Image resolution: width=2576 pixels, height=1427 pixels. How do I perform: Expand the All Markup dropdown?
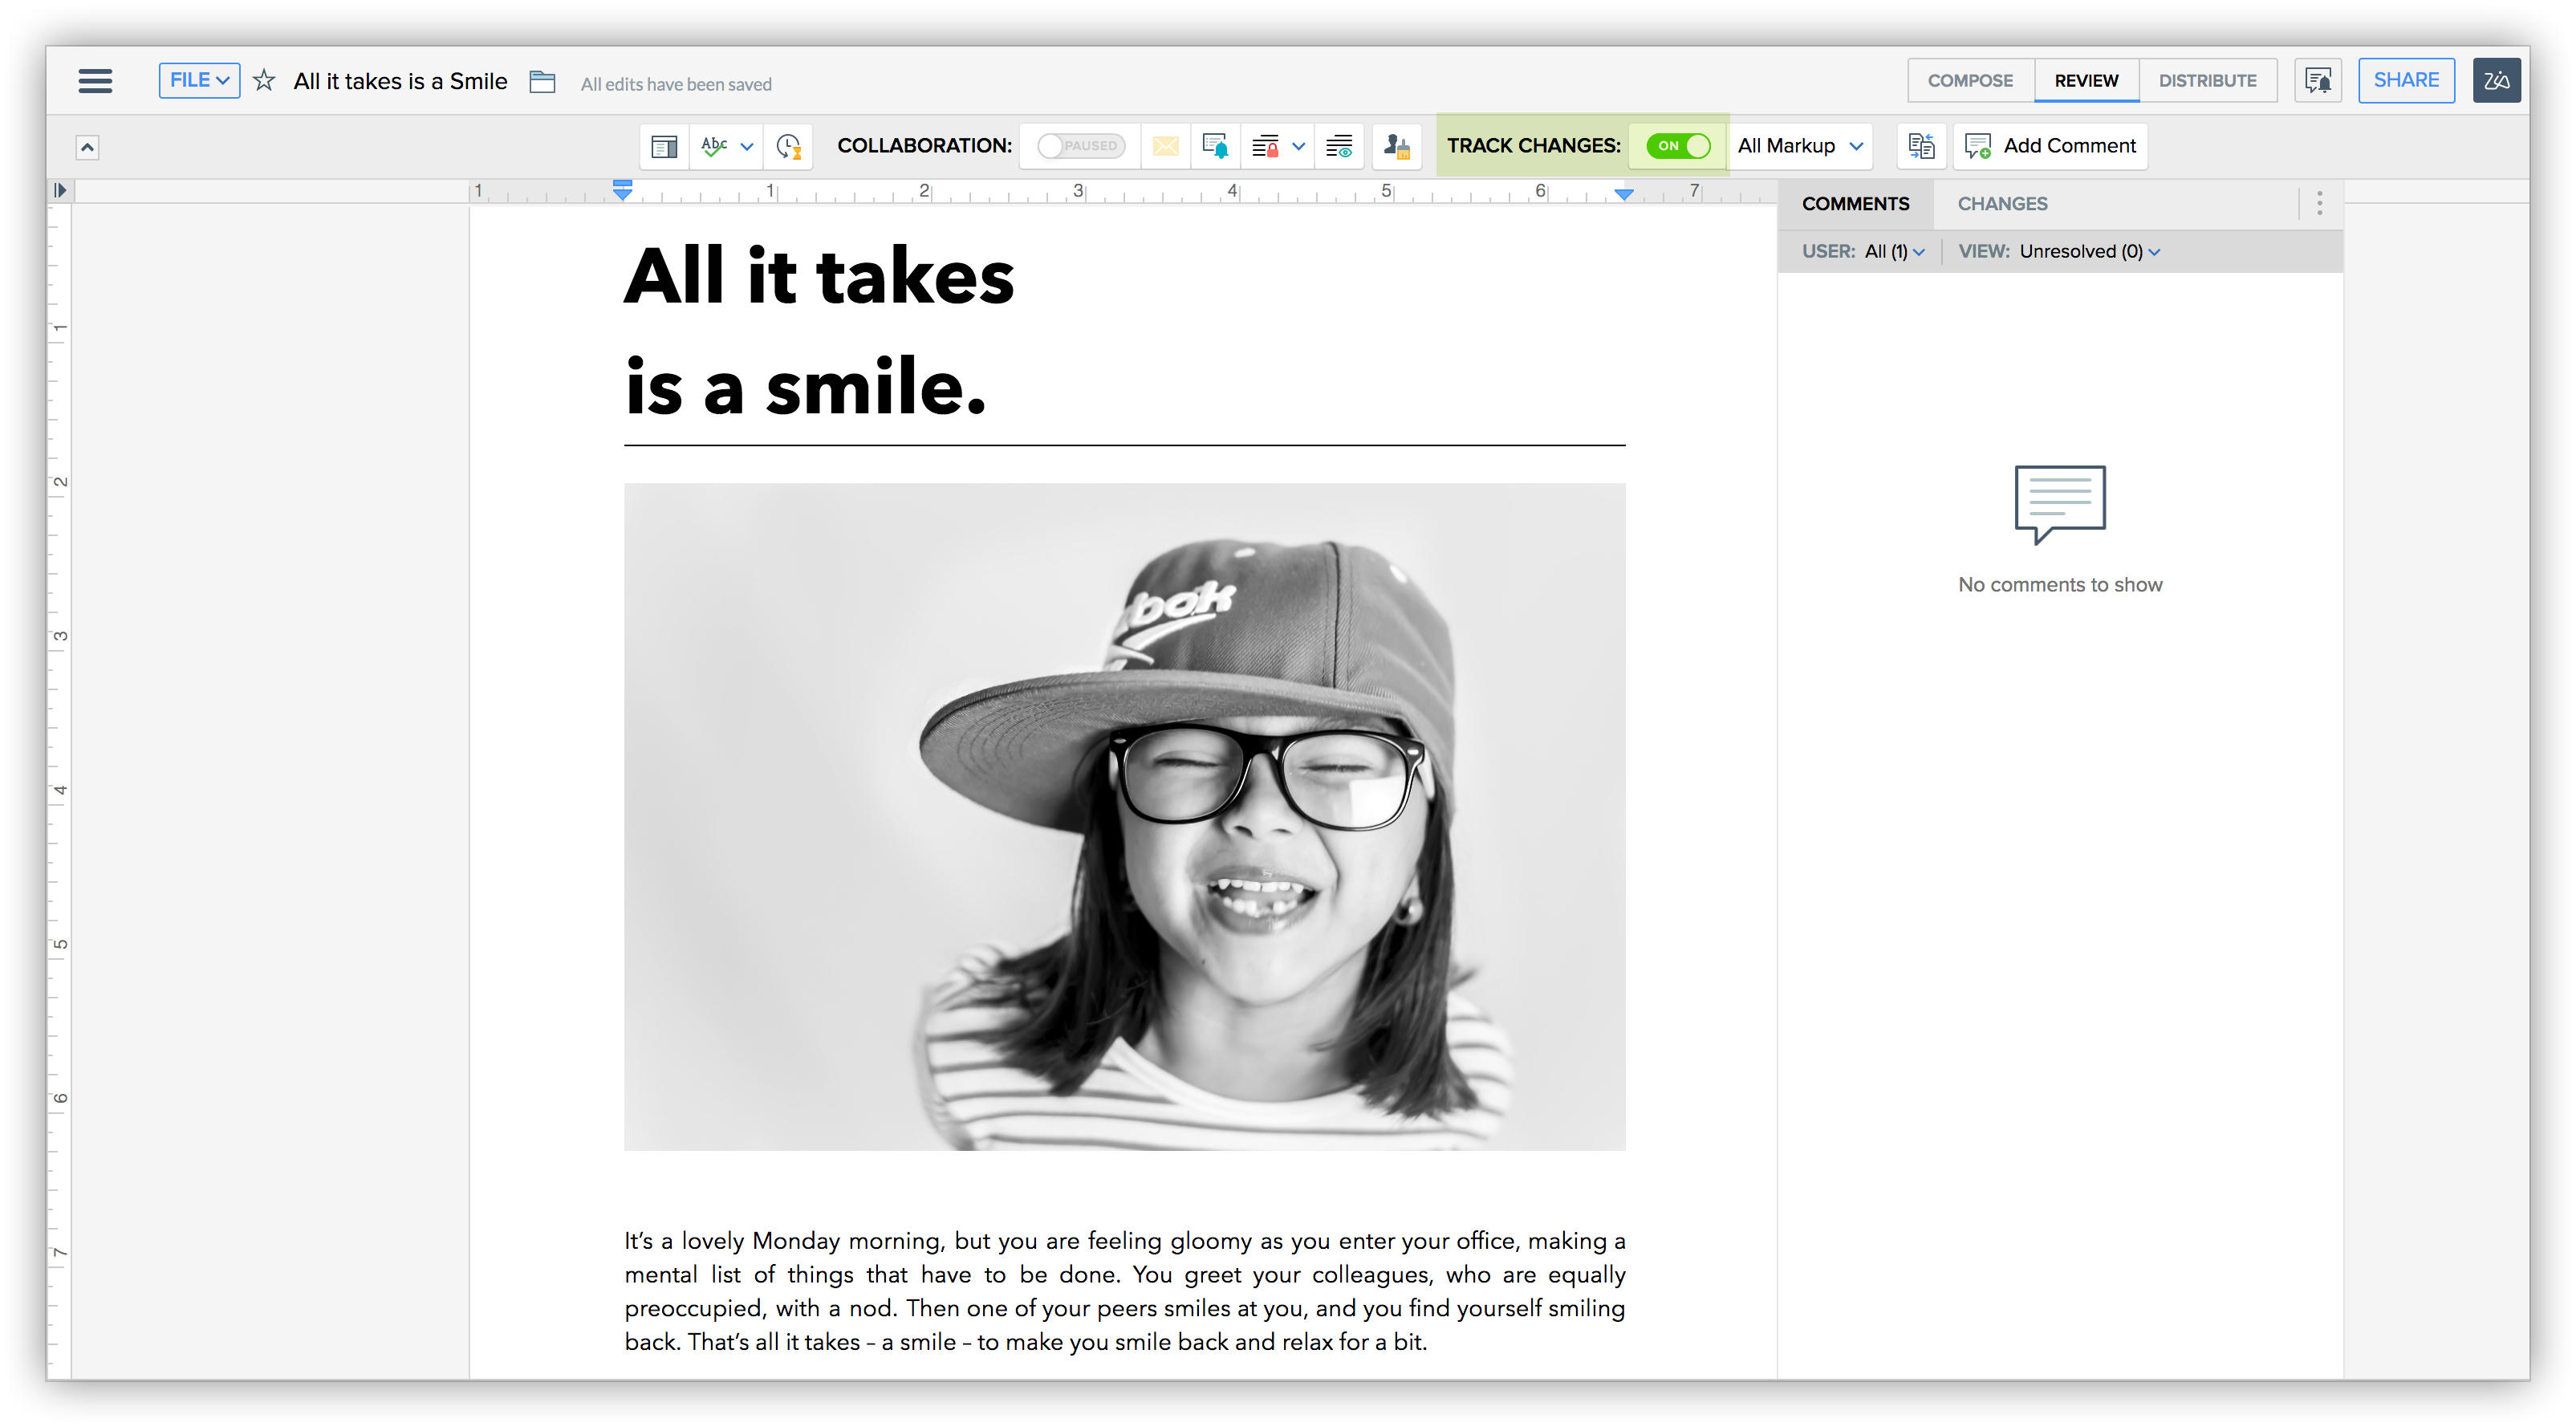pos(1800,146)
